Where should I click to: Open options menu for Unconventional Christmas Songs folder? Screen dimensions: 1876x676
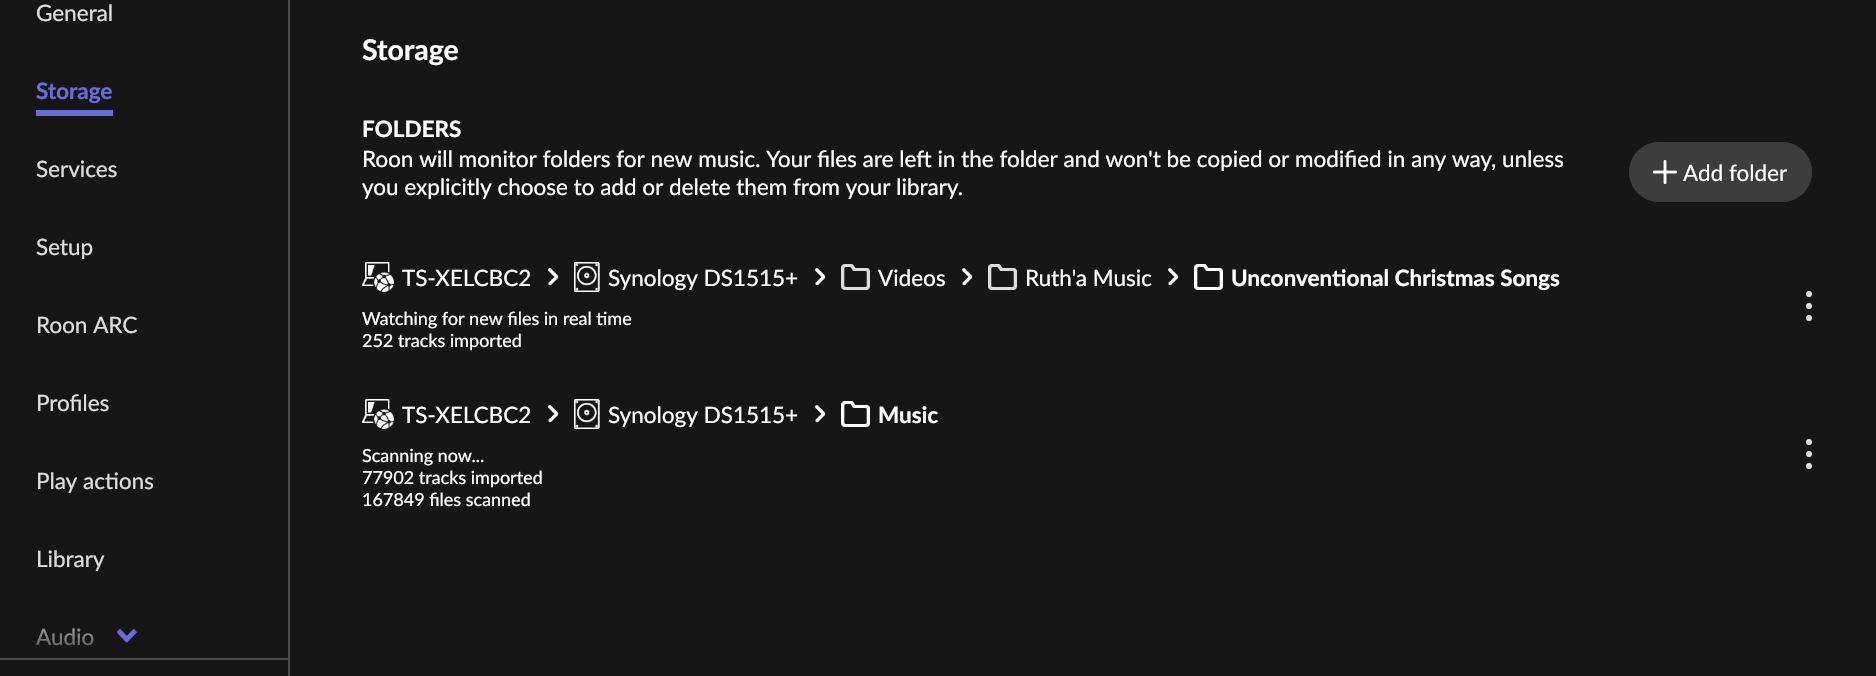pos(1808,306)
